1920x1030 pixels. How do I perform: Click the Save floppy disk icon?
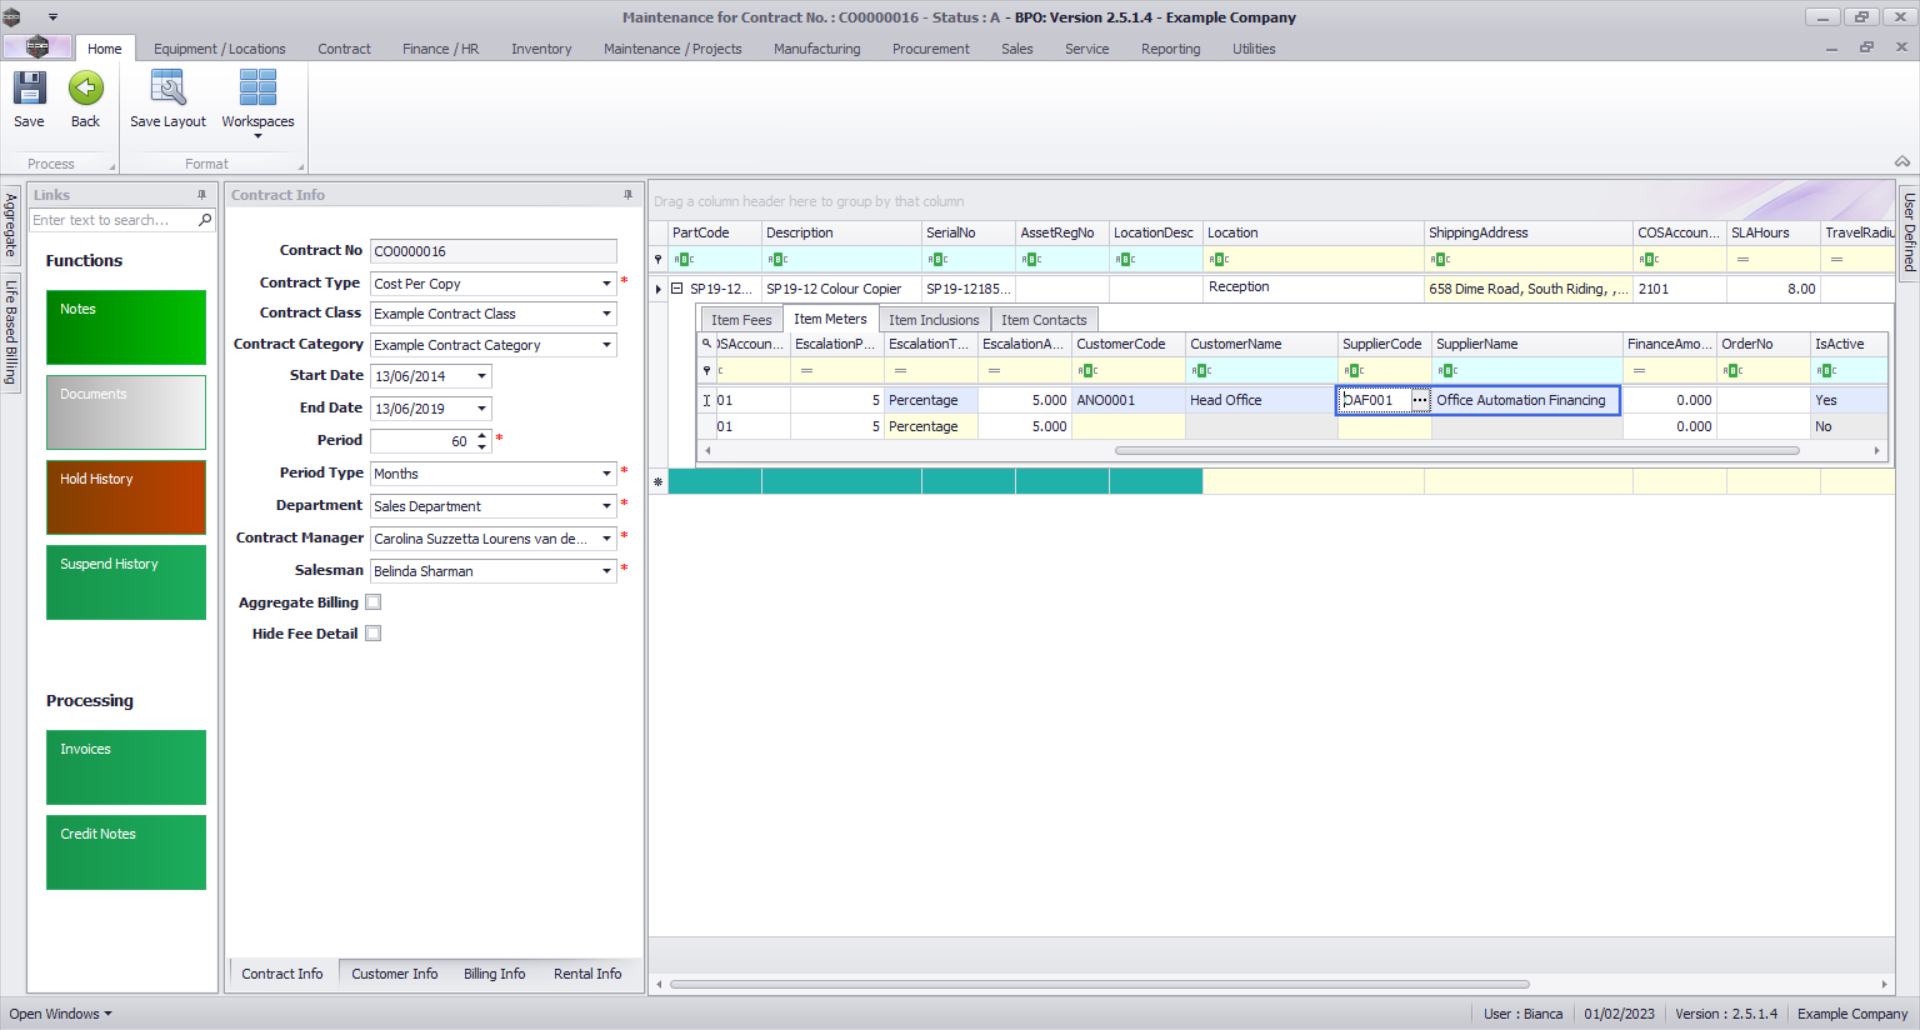point(29,89)
